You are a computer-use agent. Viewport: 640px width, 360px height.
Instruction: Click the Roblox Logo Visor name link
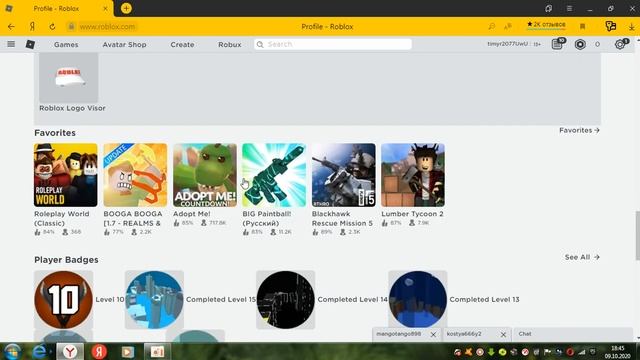click(72, 108)
